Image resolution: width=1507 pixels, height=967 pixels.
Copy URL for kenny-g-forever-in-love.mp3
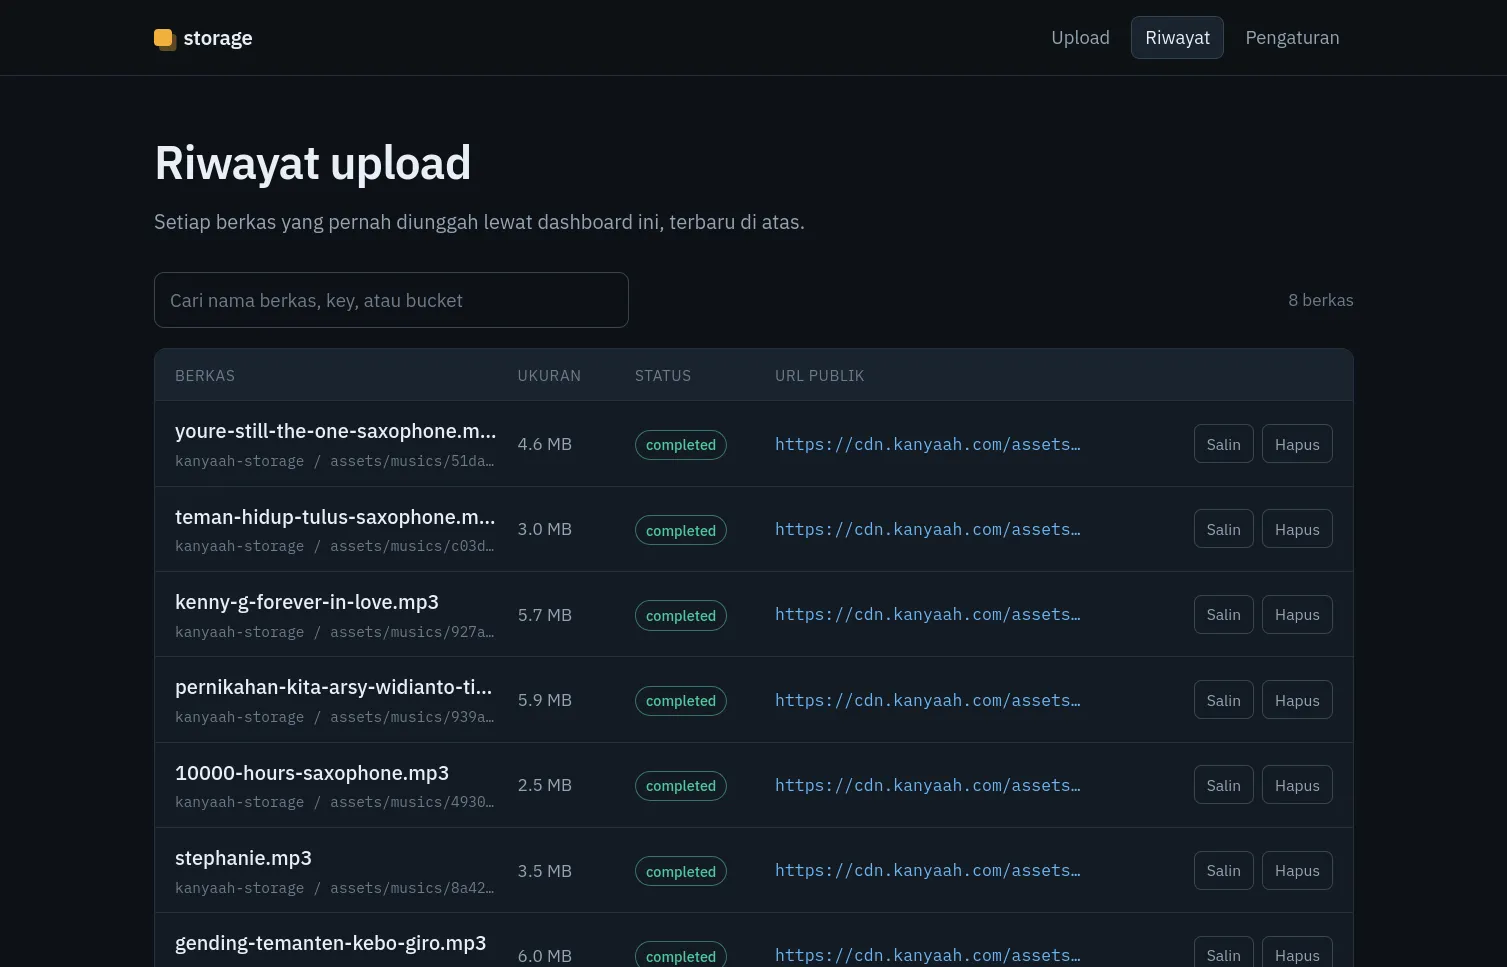point(1223,614)
